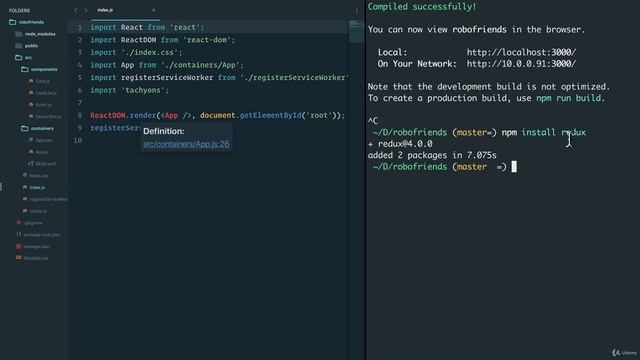
Task: Open the .gitignore file
Action: (29, 223)
